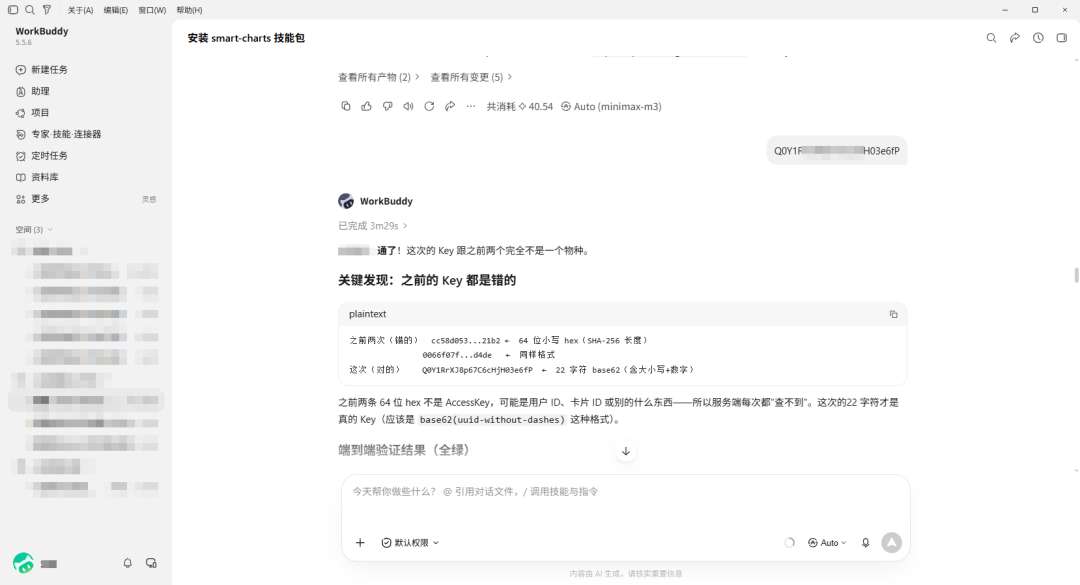Open the 帮助(H) menu
The height and width of the screenshot is (585, 1080).
(x=189, y=10)
